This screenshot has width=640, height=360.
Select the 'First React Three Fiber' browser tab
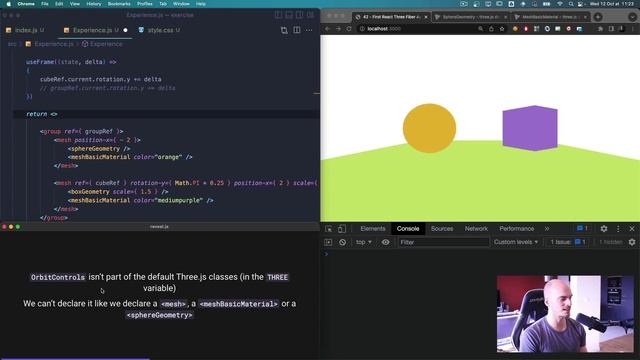390,17
